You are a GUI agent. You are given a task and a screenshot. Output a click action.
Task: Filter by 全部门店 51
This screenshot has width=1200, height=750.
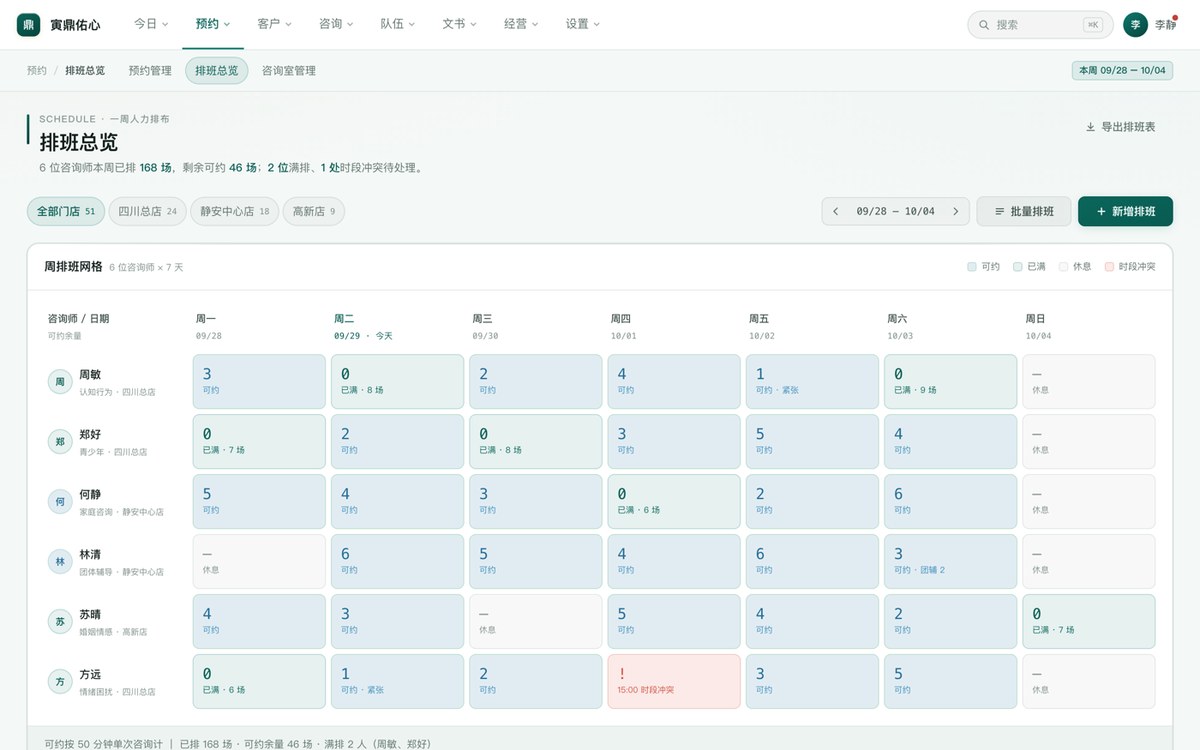point(66,211)
